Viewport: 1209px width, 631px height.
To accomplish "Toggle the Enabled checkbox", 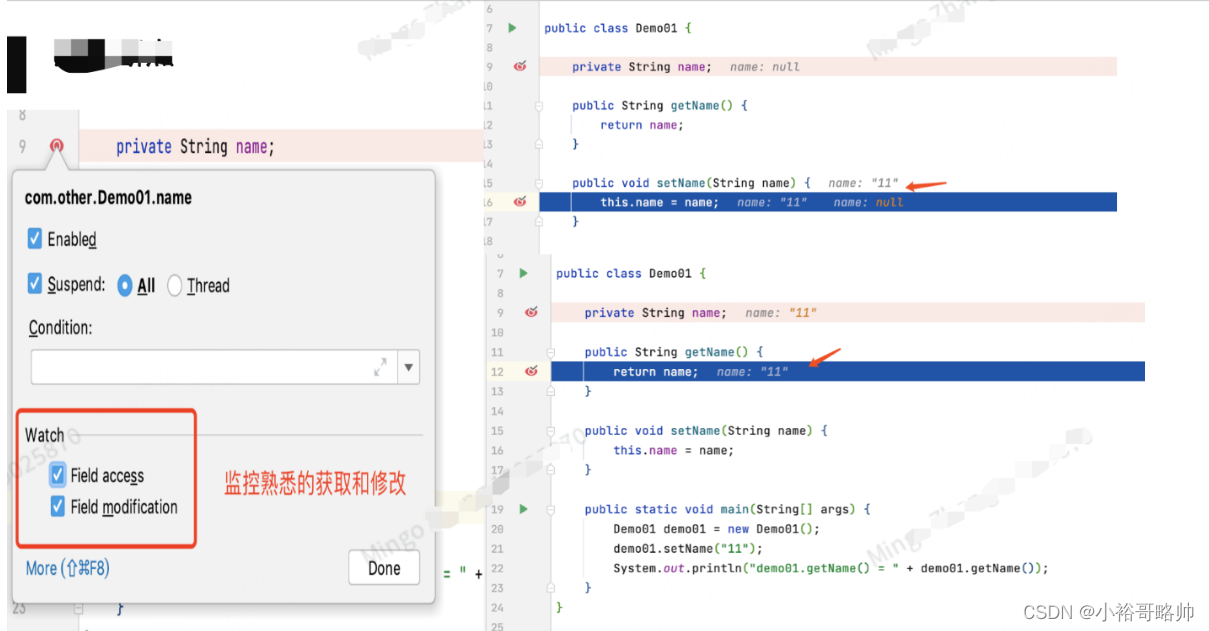I will [35, 239].
